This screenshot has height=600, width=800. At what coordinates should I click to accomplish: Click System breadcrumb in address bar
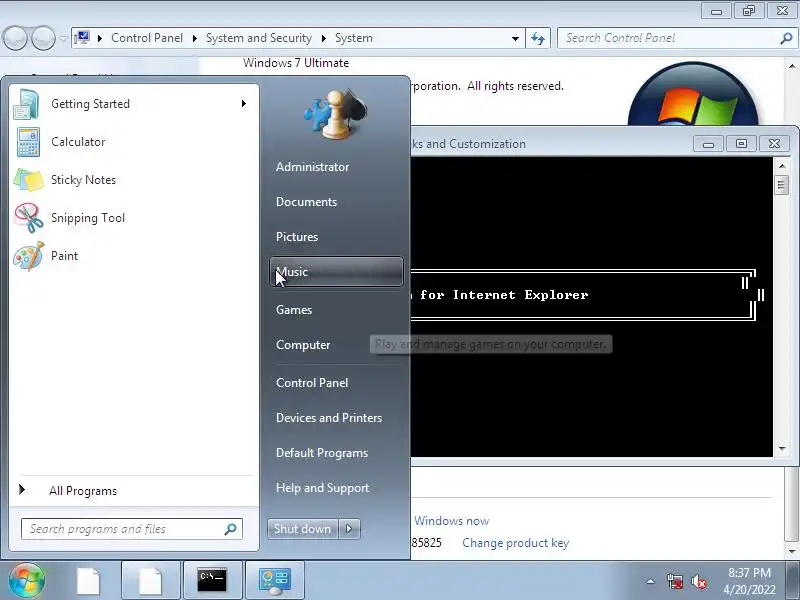coord(354,38)
